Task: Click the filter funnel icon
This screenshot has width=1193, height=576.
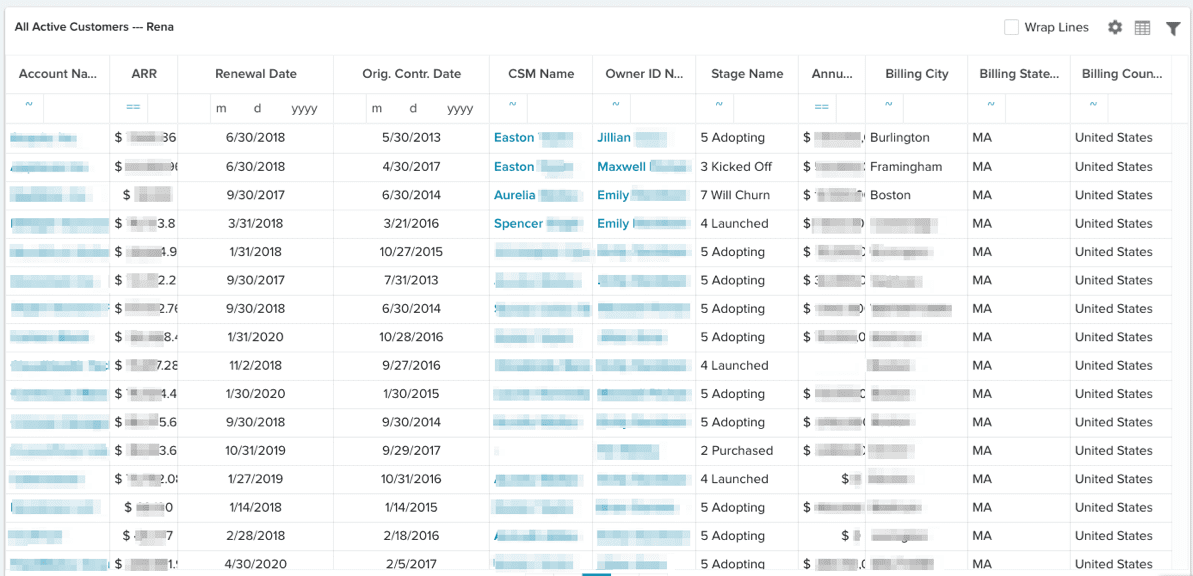Action: [1173, 28]
